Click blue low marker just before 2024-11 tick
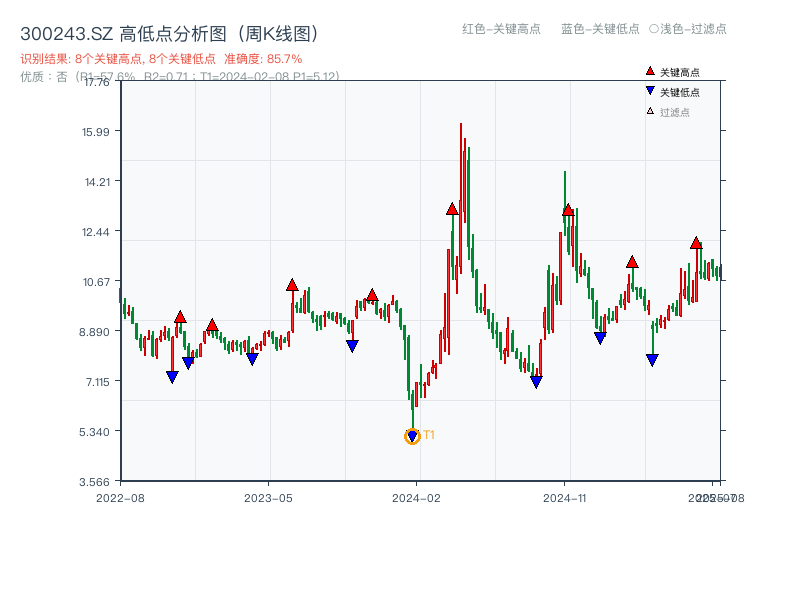Image resolution: width=800 pixels, height=600 pixels. click(x=536, y=382)
